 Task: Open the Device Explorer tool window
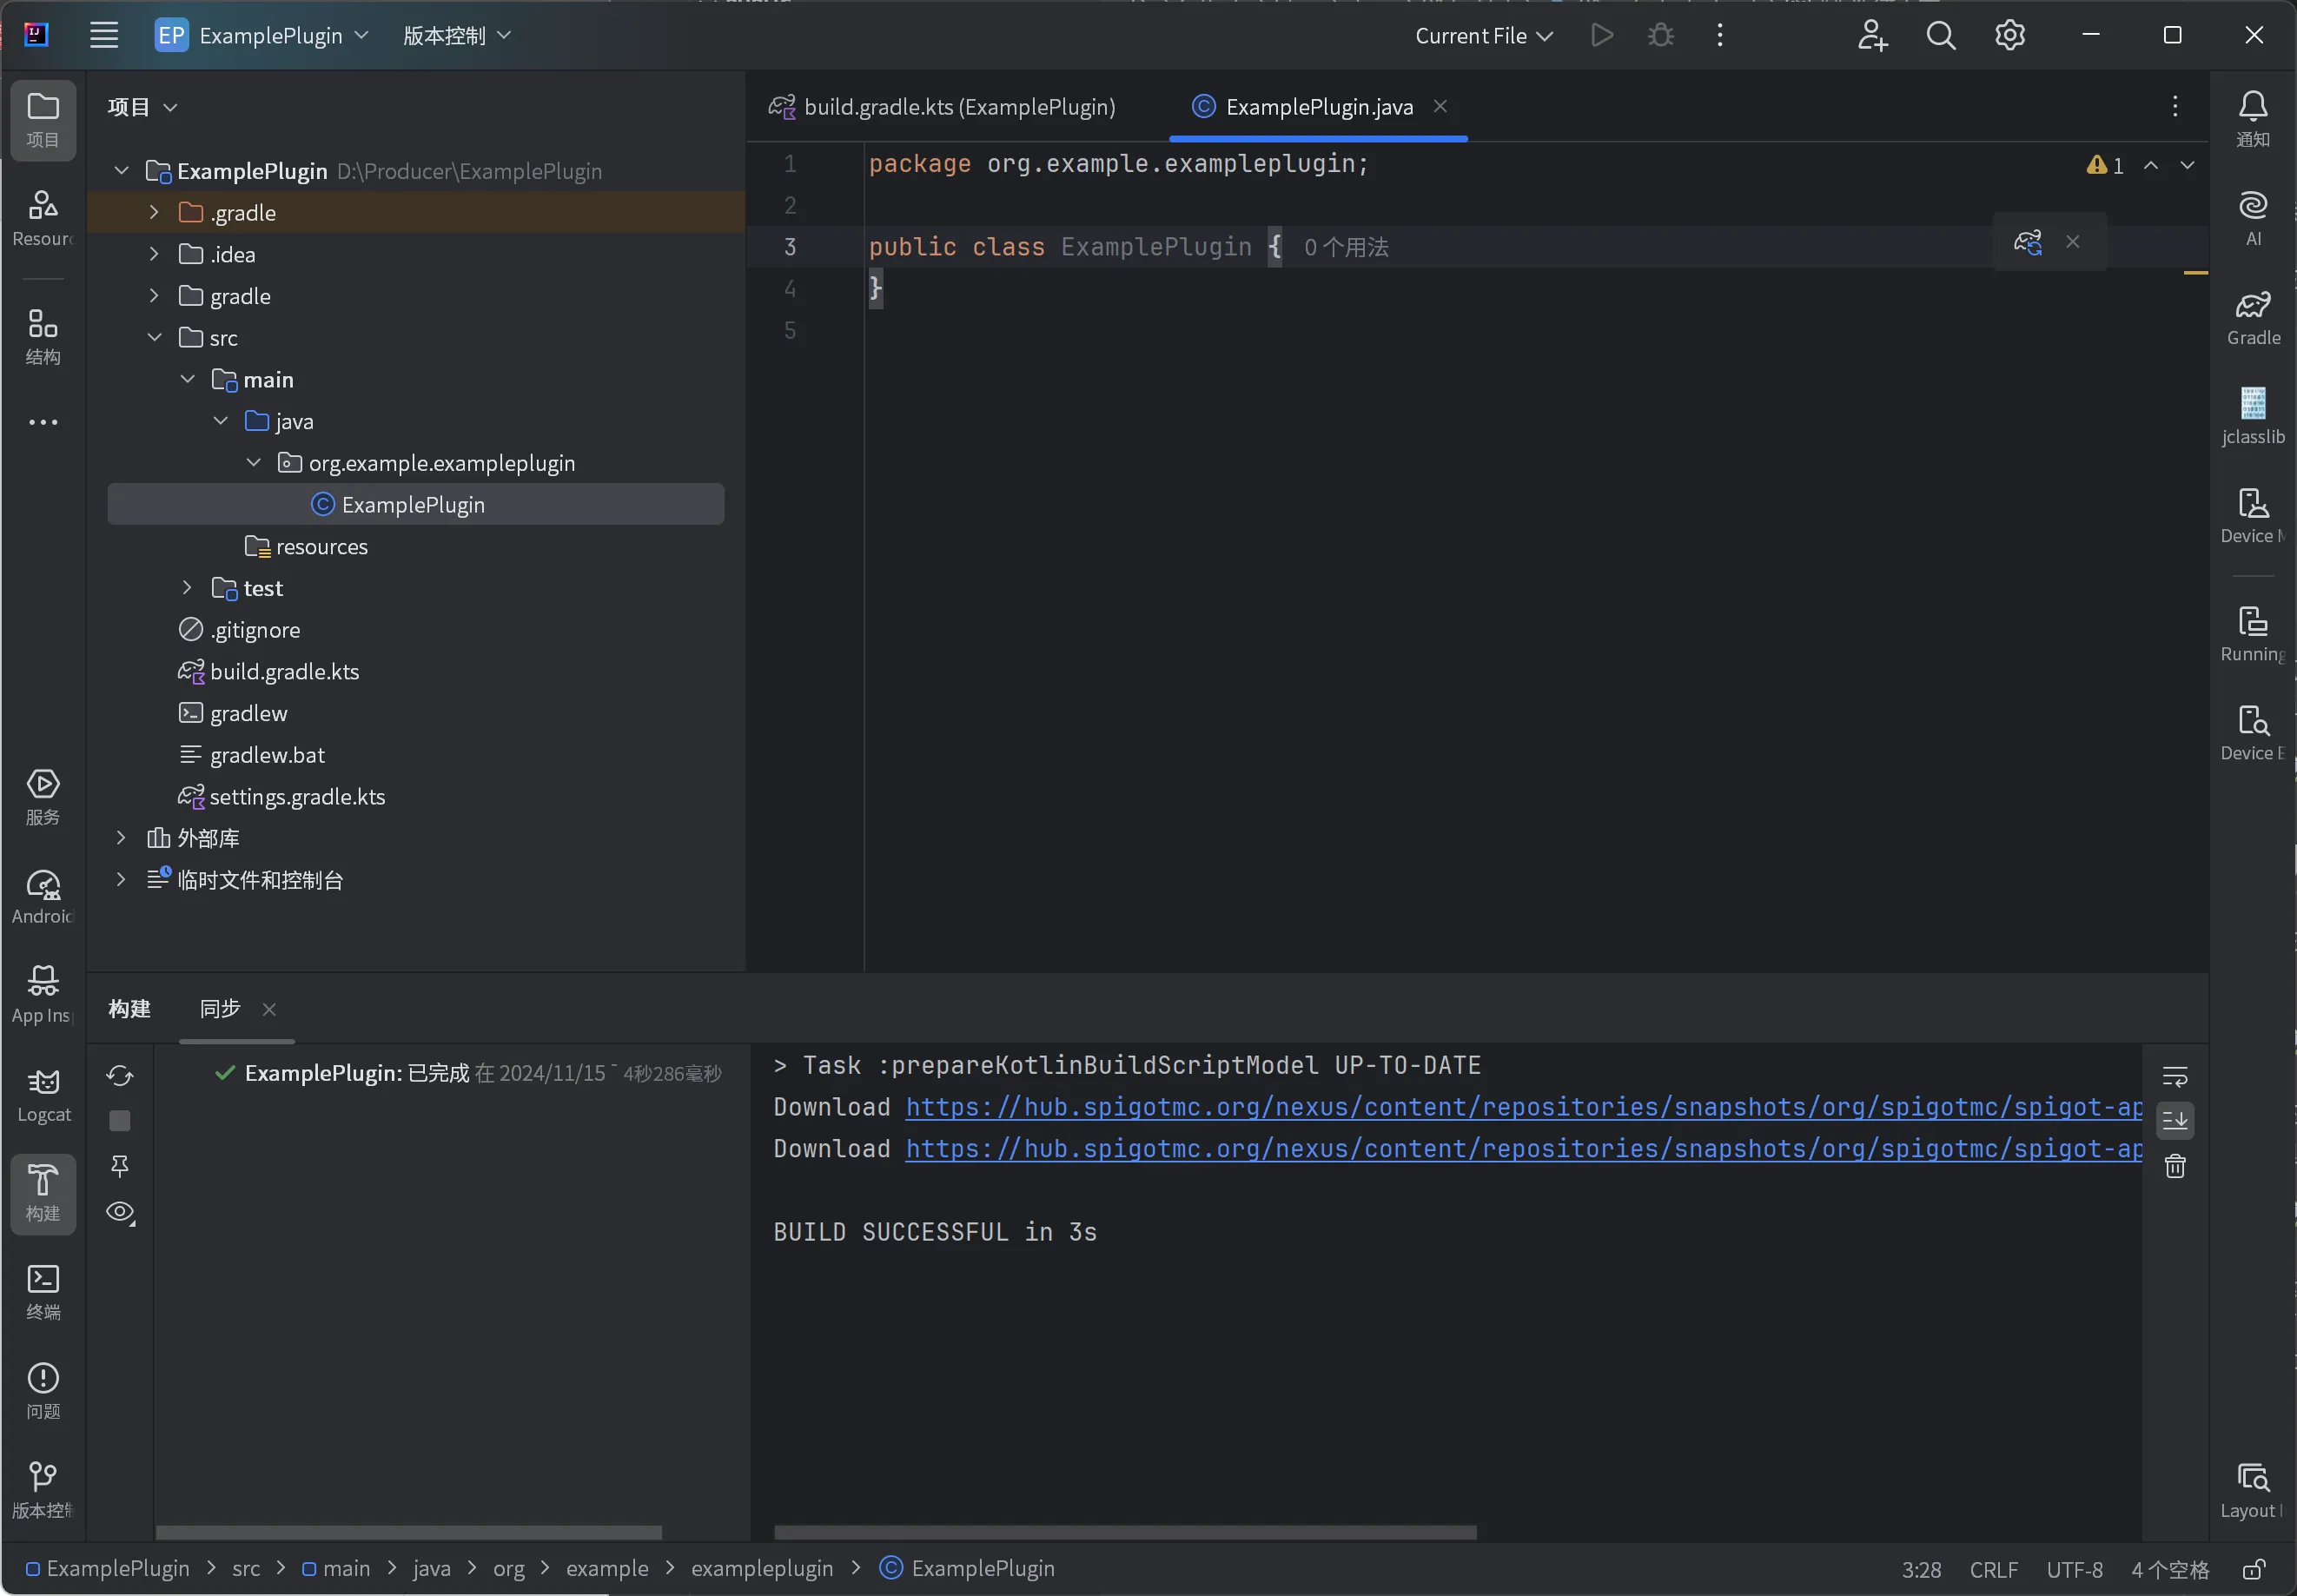[2253, 733]
